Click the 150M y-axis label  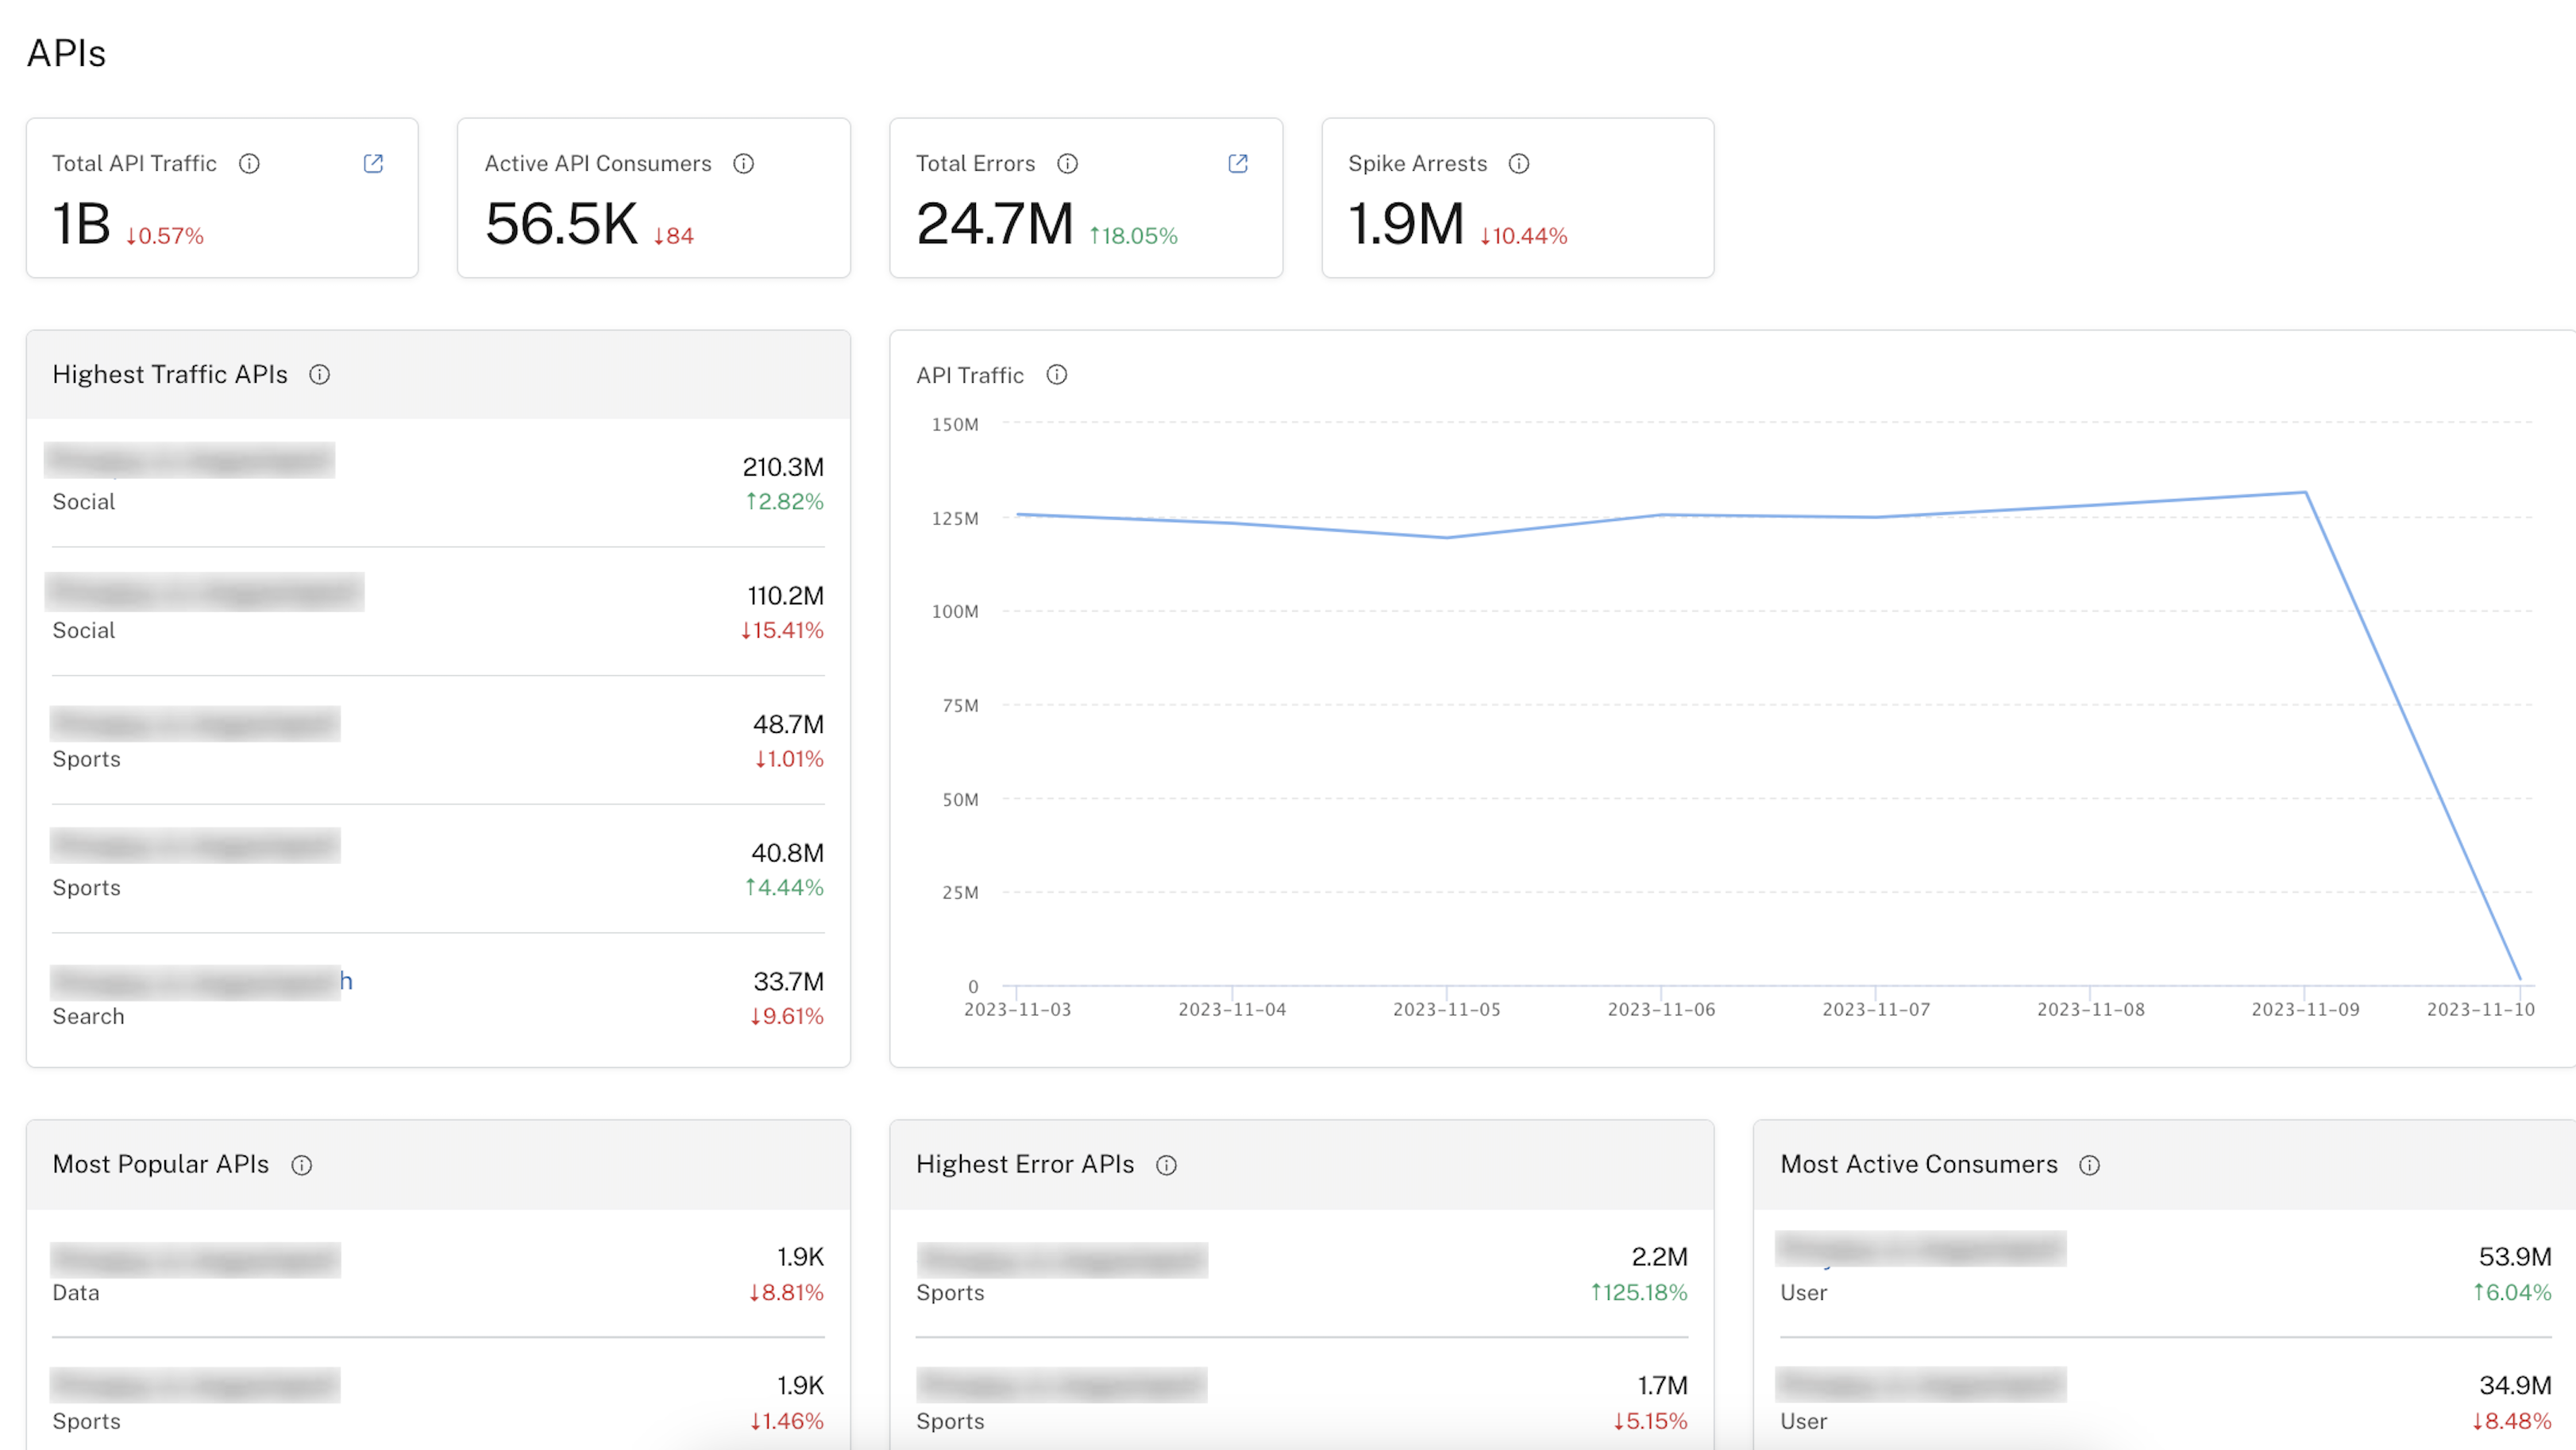coord(955,425)
